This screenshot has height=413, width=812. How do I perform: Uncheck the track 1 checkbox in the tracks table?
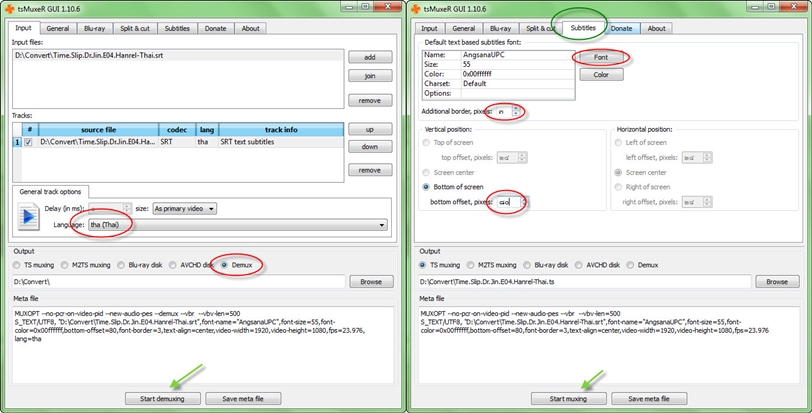pos(28,142)
